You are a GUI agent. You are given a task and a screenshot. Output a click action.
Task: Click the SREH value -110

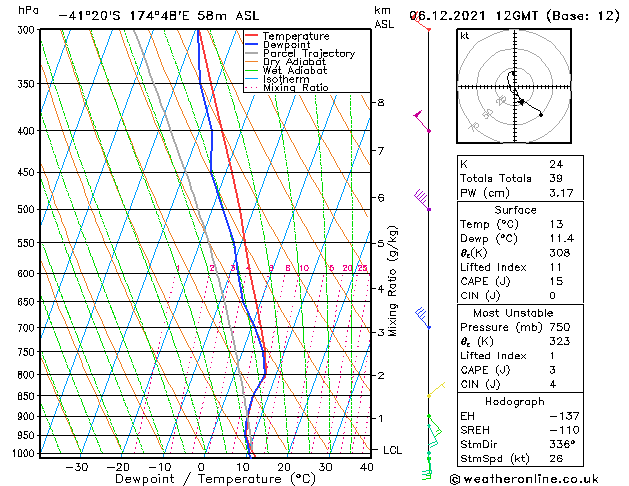click(564, 430)
